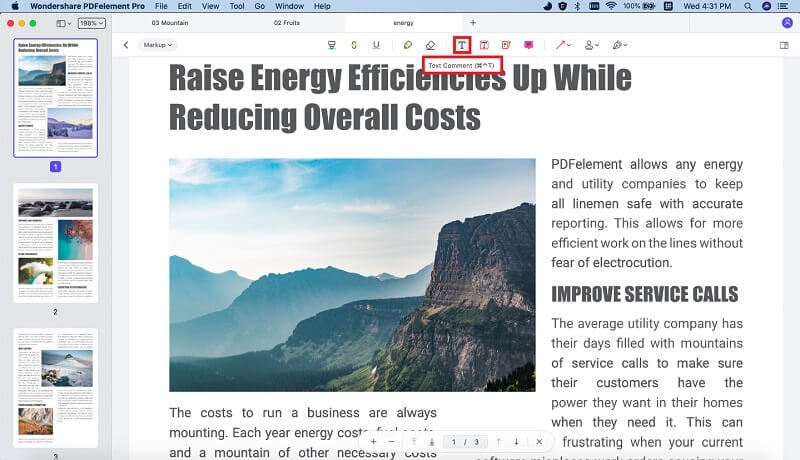Open the Apple menu
Image resolution: width=800 pixels, height=460 pixels.
tap(15, 6)
